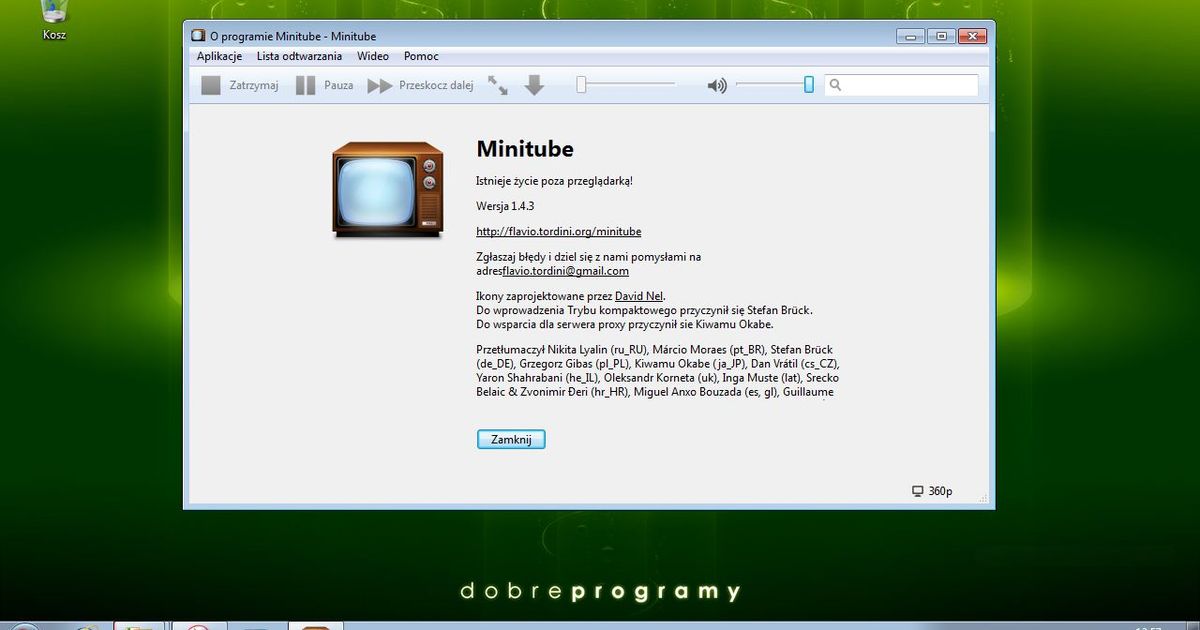Click the download arrow icon

(x=534, y=86)
